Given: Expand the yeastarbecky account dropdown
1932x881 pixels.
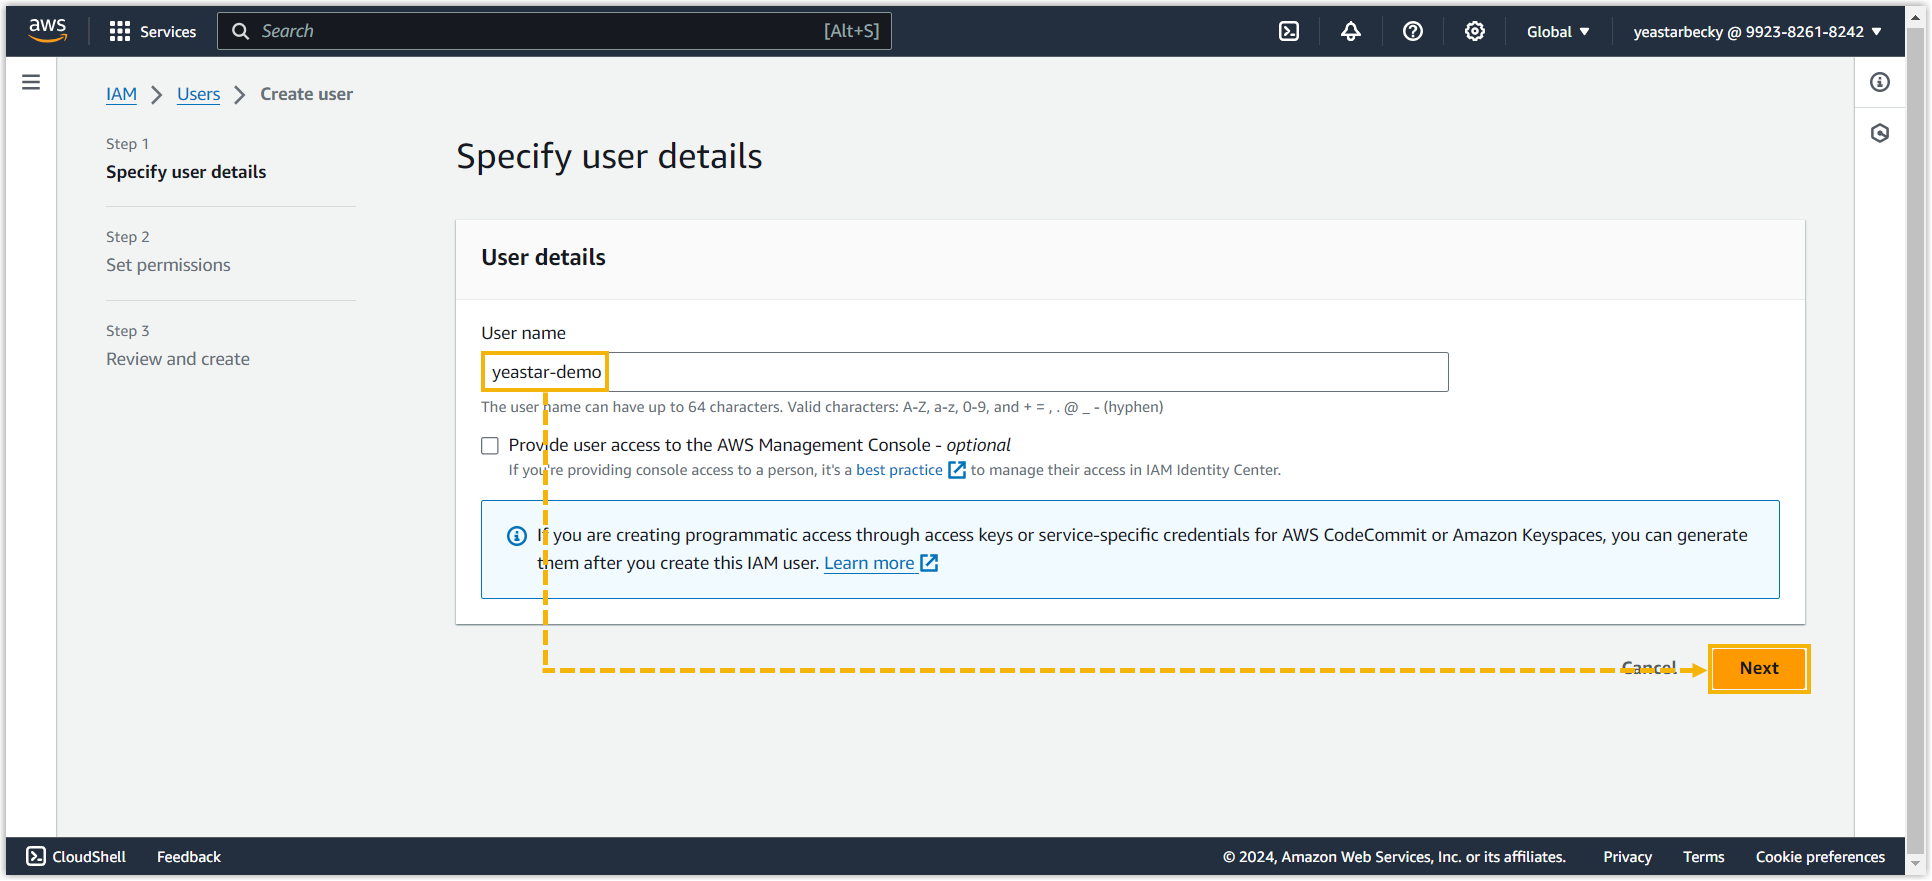Looking at the screenshot, I should click(1756, 31).
